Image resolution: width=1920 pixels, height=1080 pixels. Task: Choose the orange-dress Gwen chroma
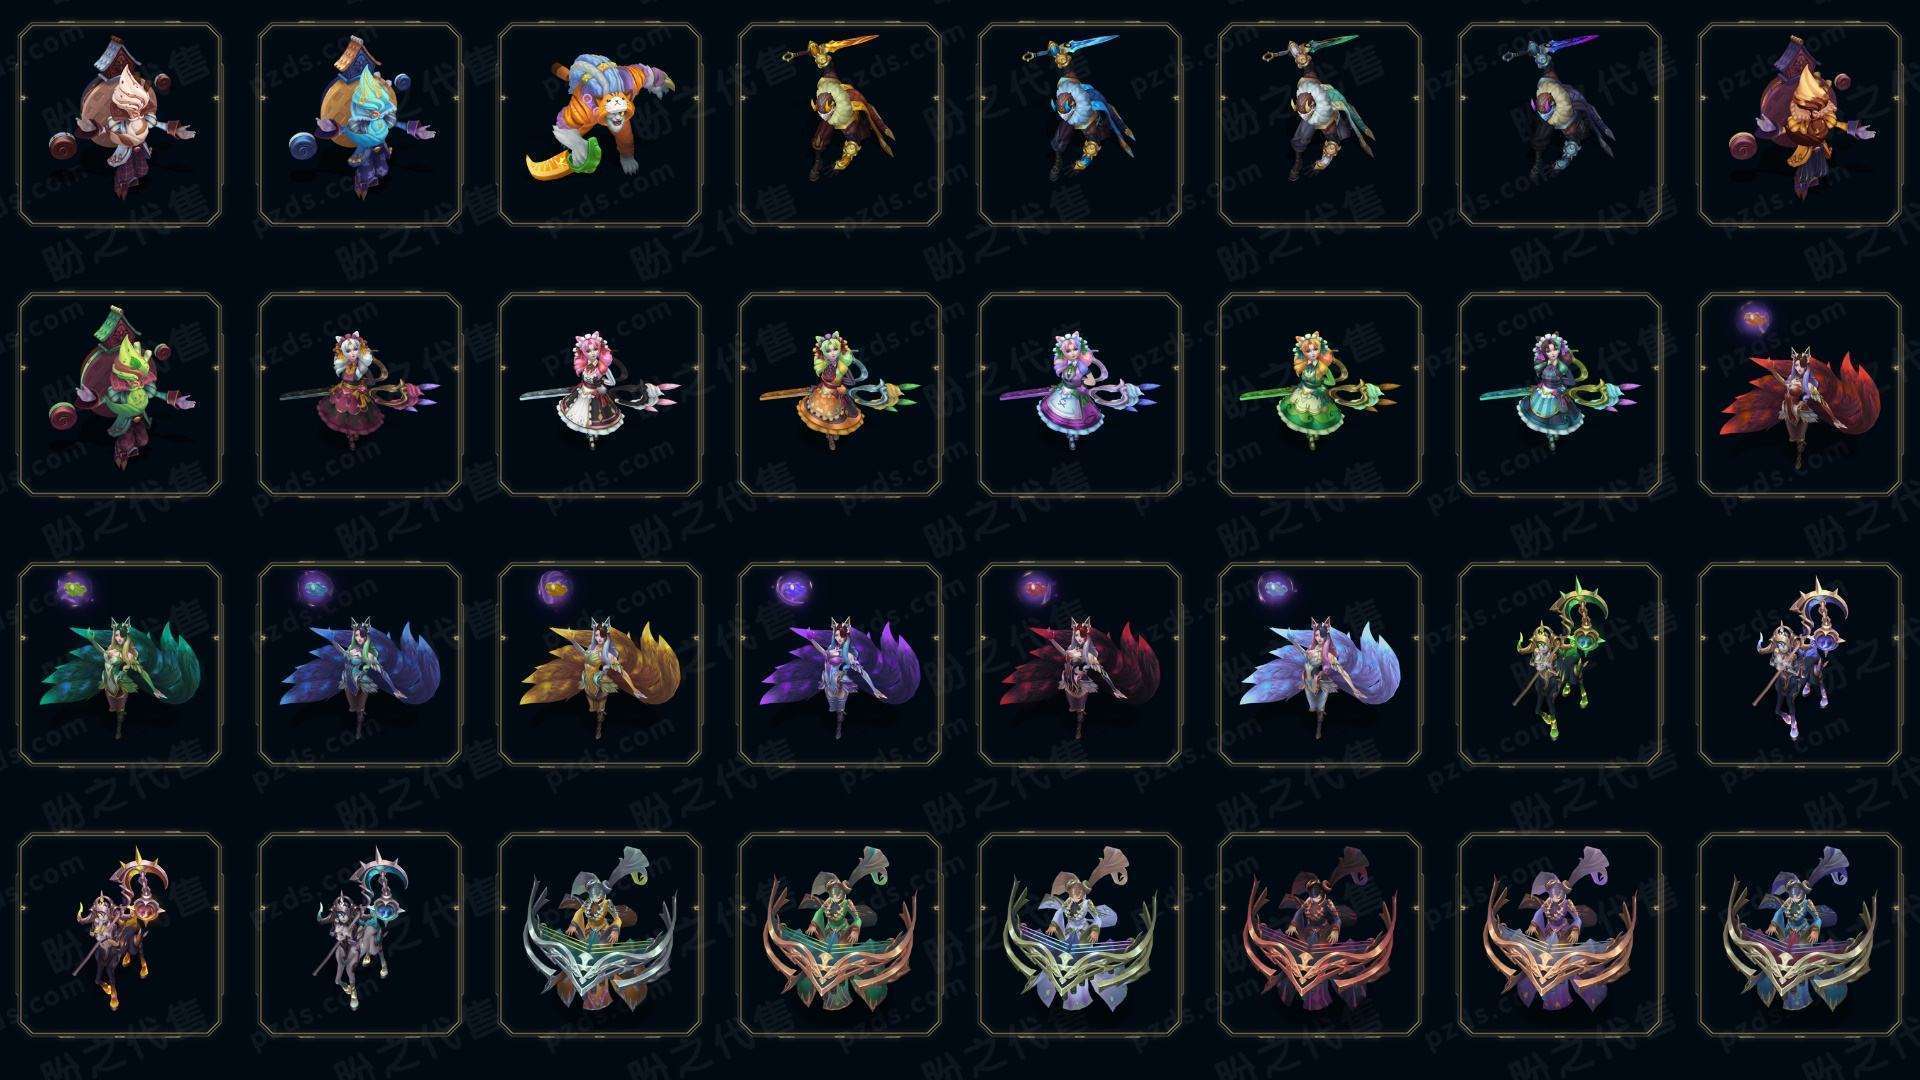pos(840,394)
